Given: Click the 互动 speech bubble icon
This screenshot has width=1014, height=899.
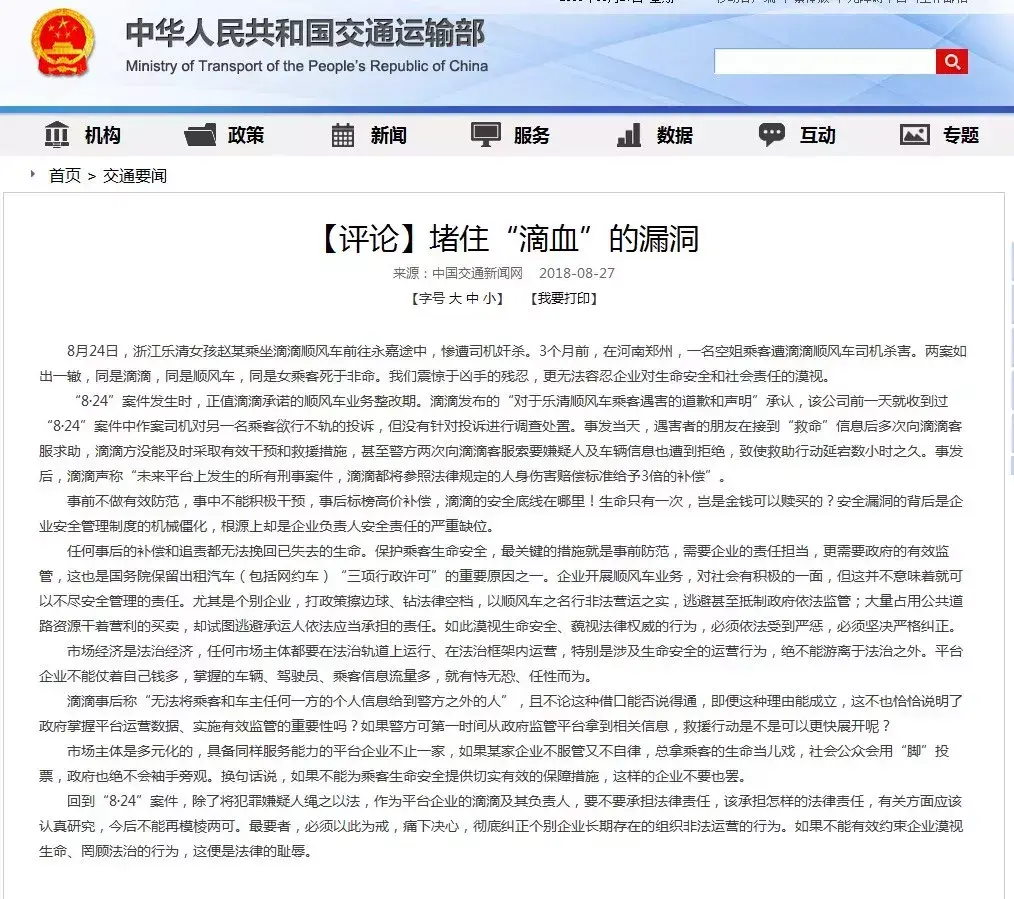Looking at the screenshot, I should click(x=771, y=135).
